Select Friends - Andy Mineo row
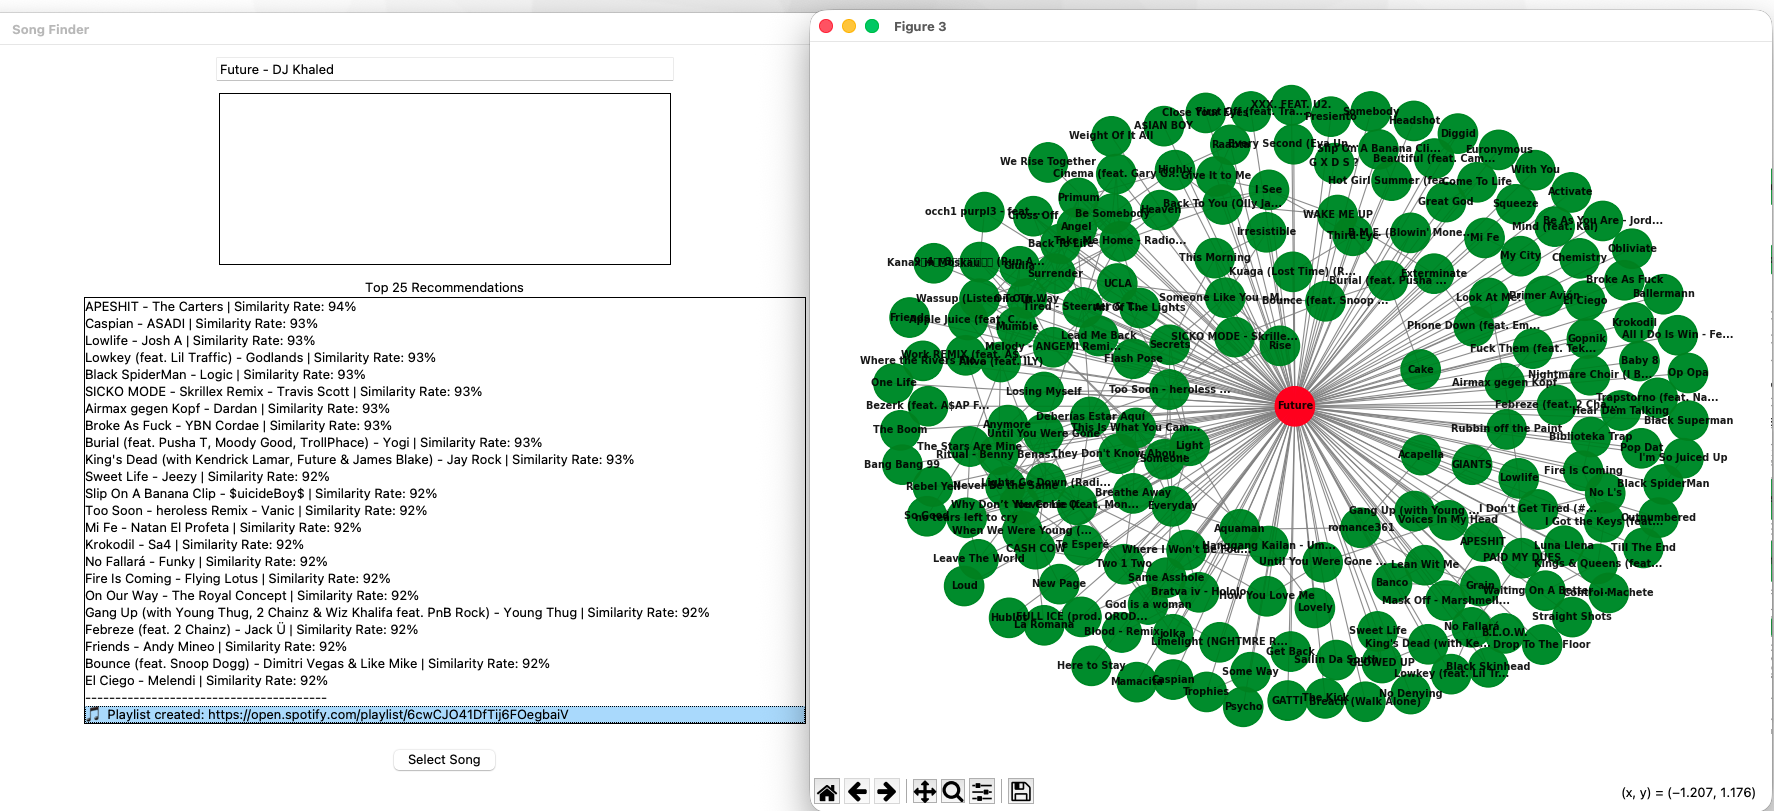 point(445,646)
